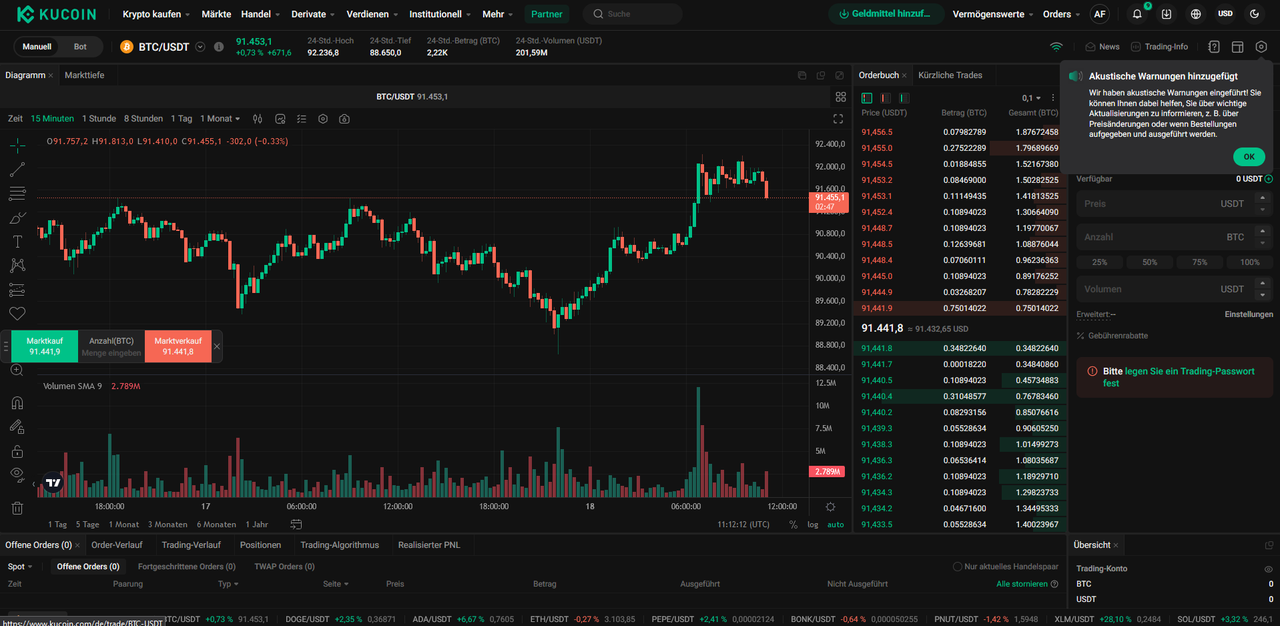Click 'Geldmittel hinzuf...' deposit button
The image size is (1280, 626).
(884, 14)
